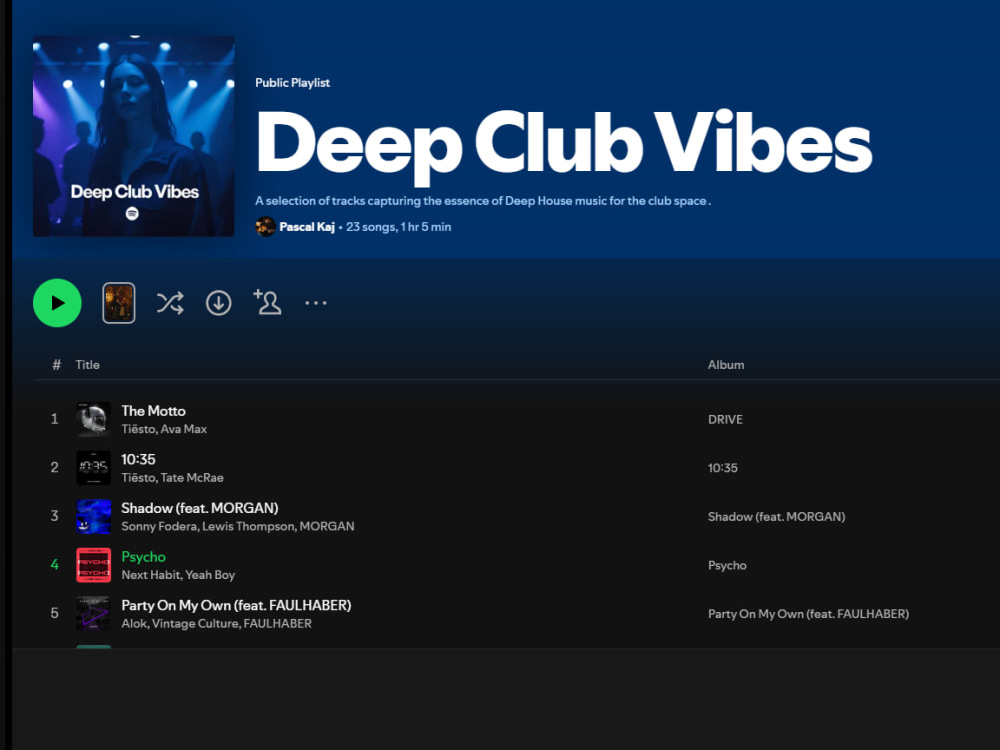Viewport: 1000px width, 750px height.
Task: Sort by the Album column header
Action: click(726, 365)
